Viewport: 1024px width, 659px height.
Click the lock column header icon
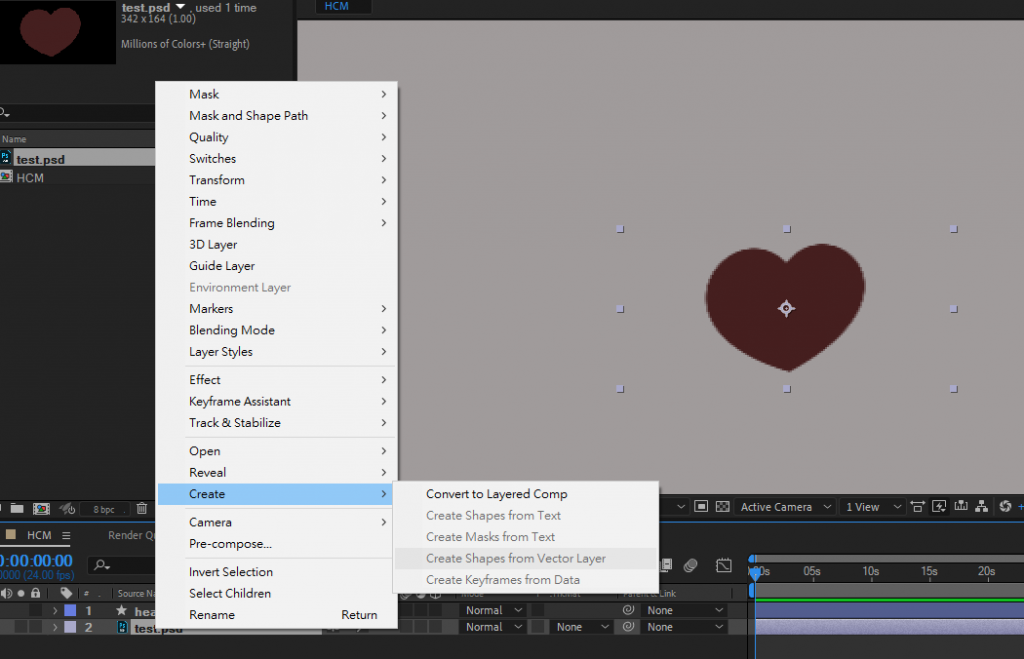coord(35,593)
